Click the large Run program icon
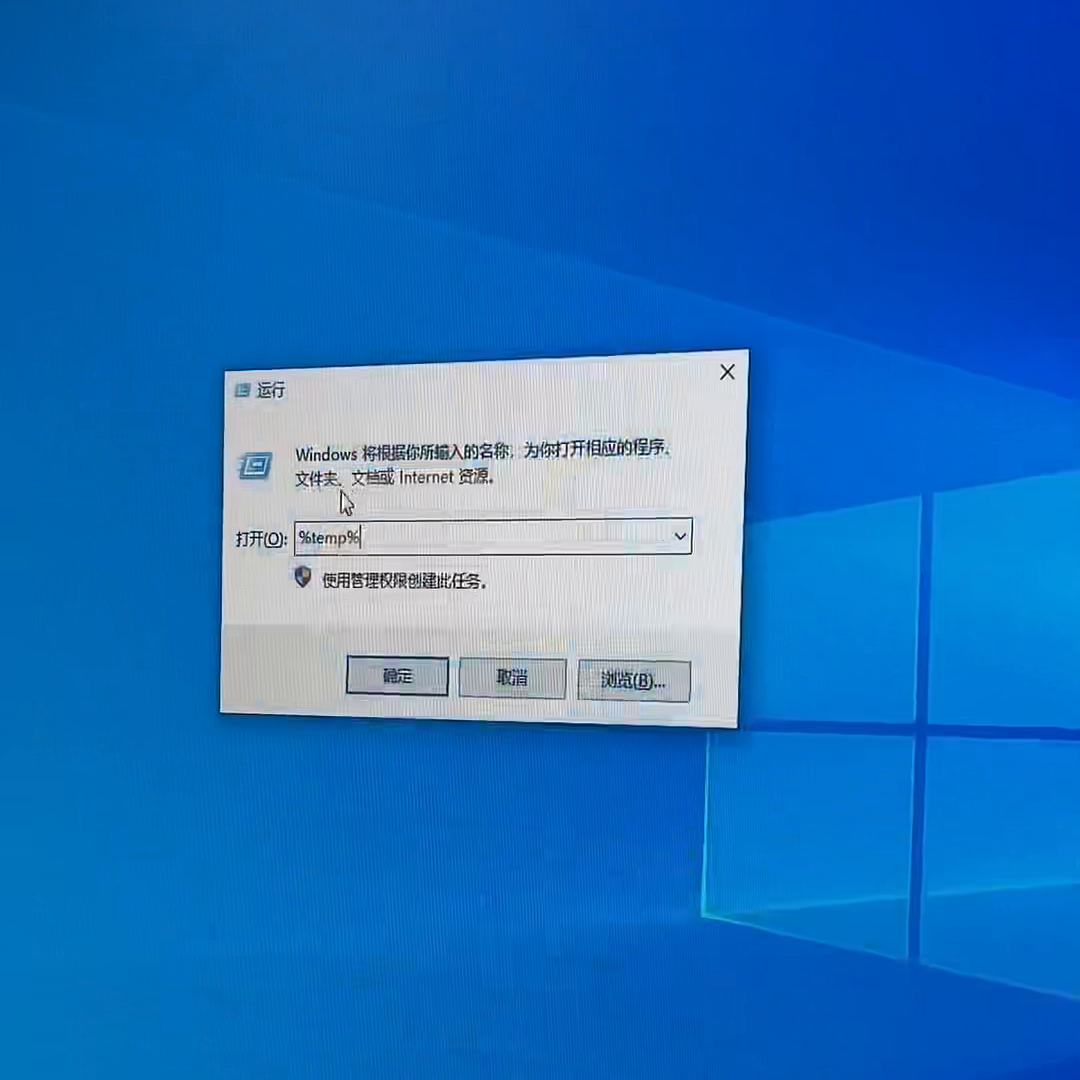1080x1080 pixels. (x=255, y=466)
